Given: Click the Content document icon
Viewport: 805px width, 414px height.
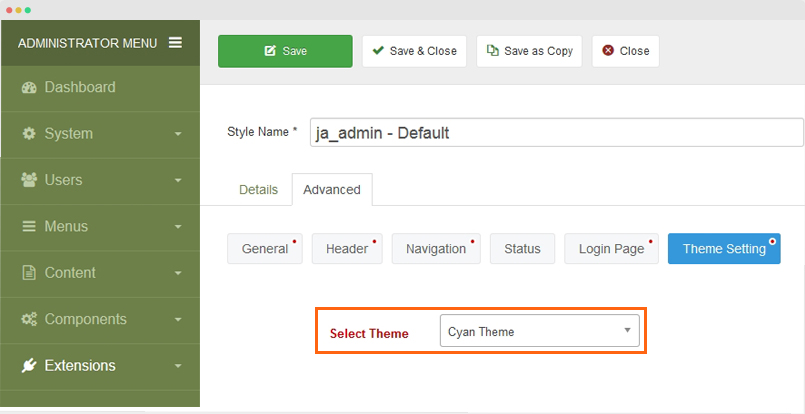Looking at the screenshot, I should [x=29, y=273].
